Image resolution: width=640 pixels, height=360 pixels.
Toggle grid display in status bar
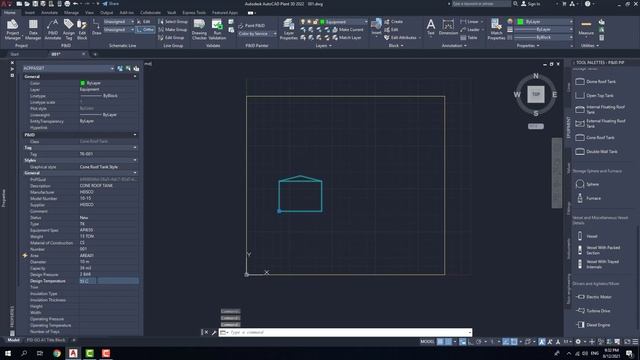tap(440, 342)
